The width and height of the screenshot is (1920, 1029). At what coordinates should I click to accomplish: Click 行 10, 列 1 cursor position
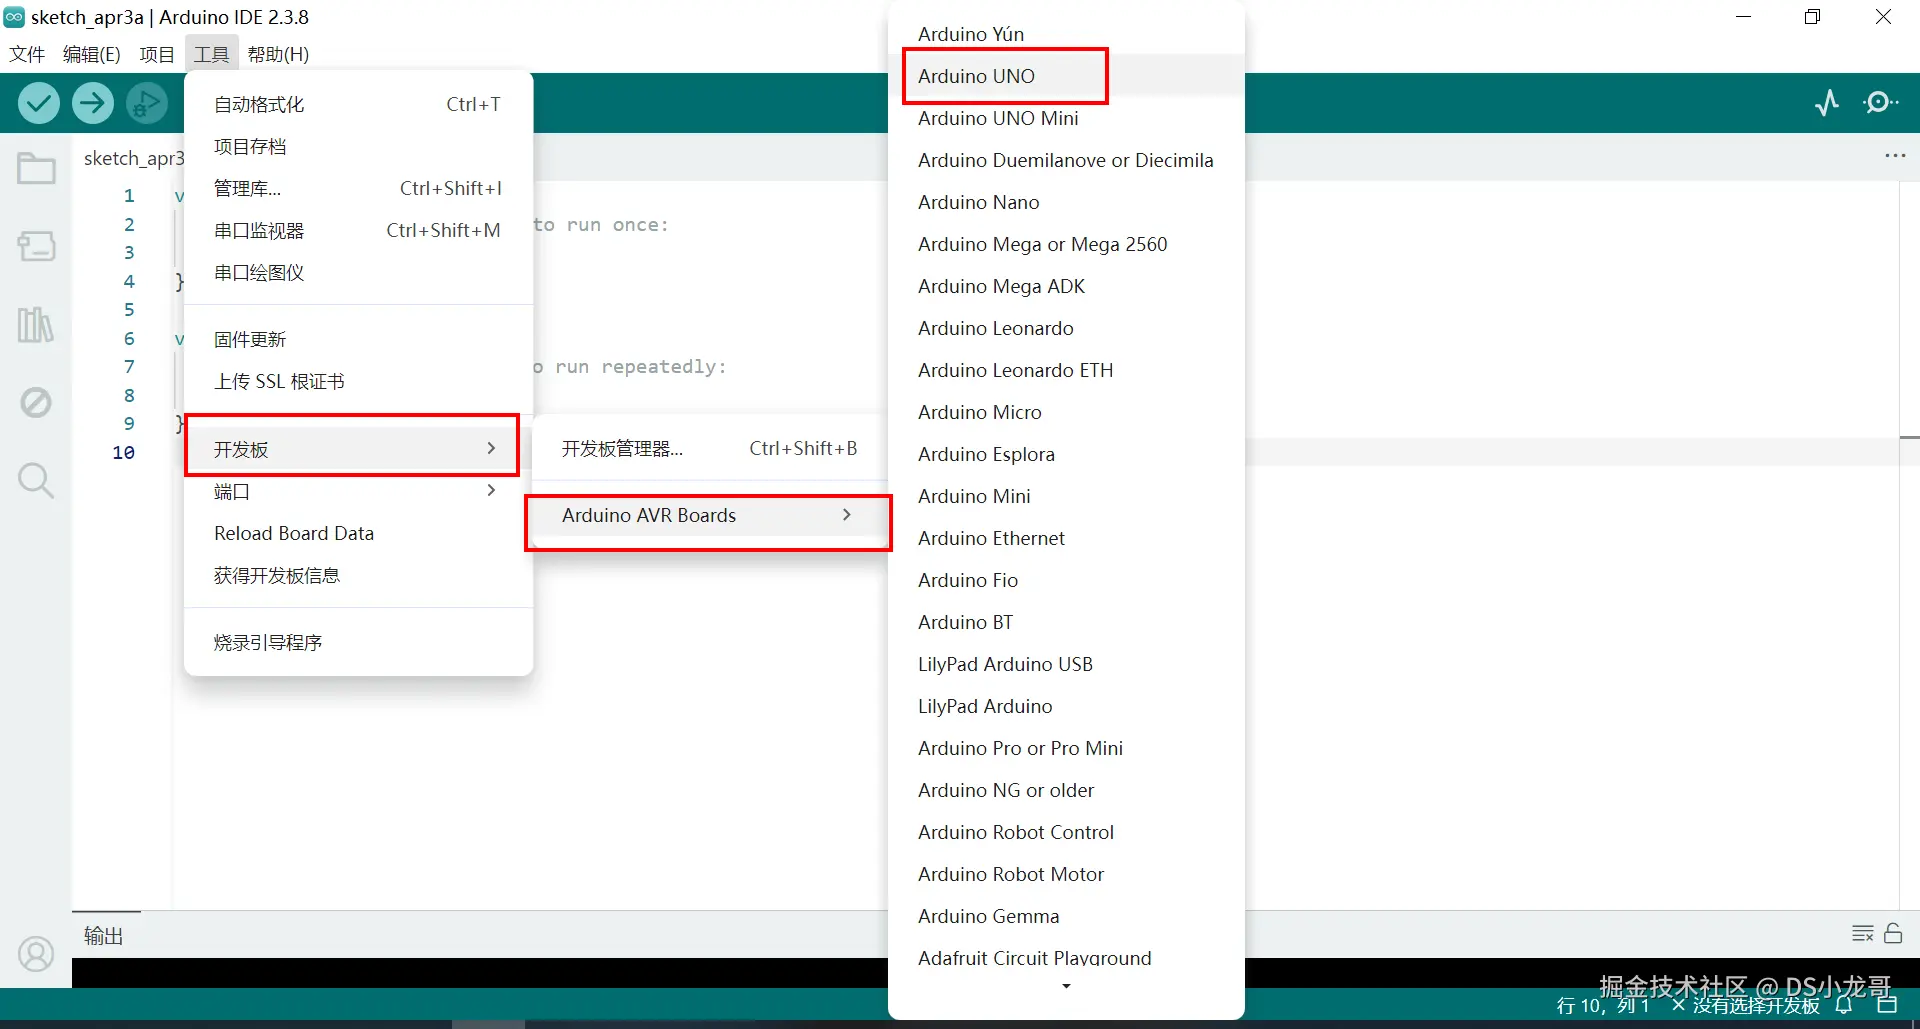pos(1602,1005)
